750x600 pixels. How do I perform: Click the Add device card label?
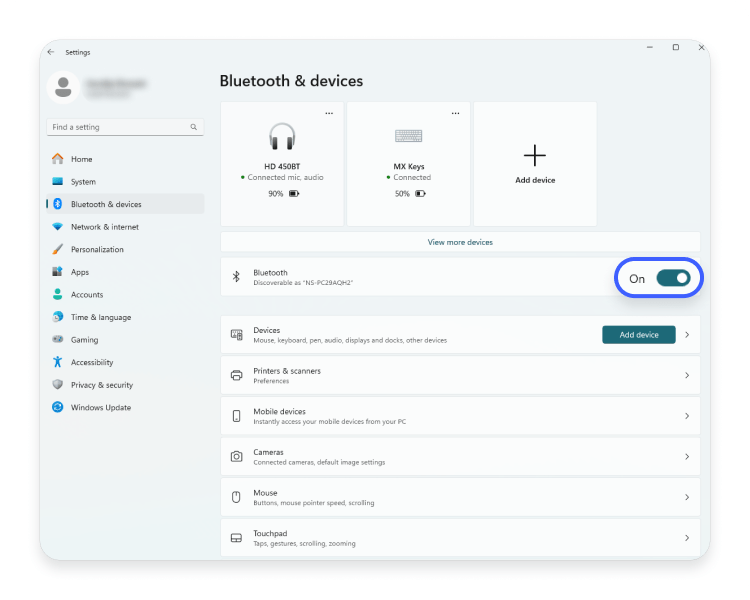[535, 180]
